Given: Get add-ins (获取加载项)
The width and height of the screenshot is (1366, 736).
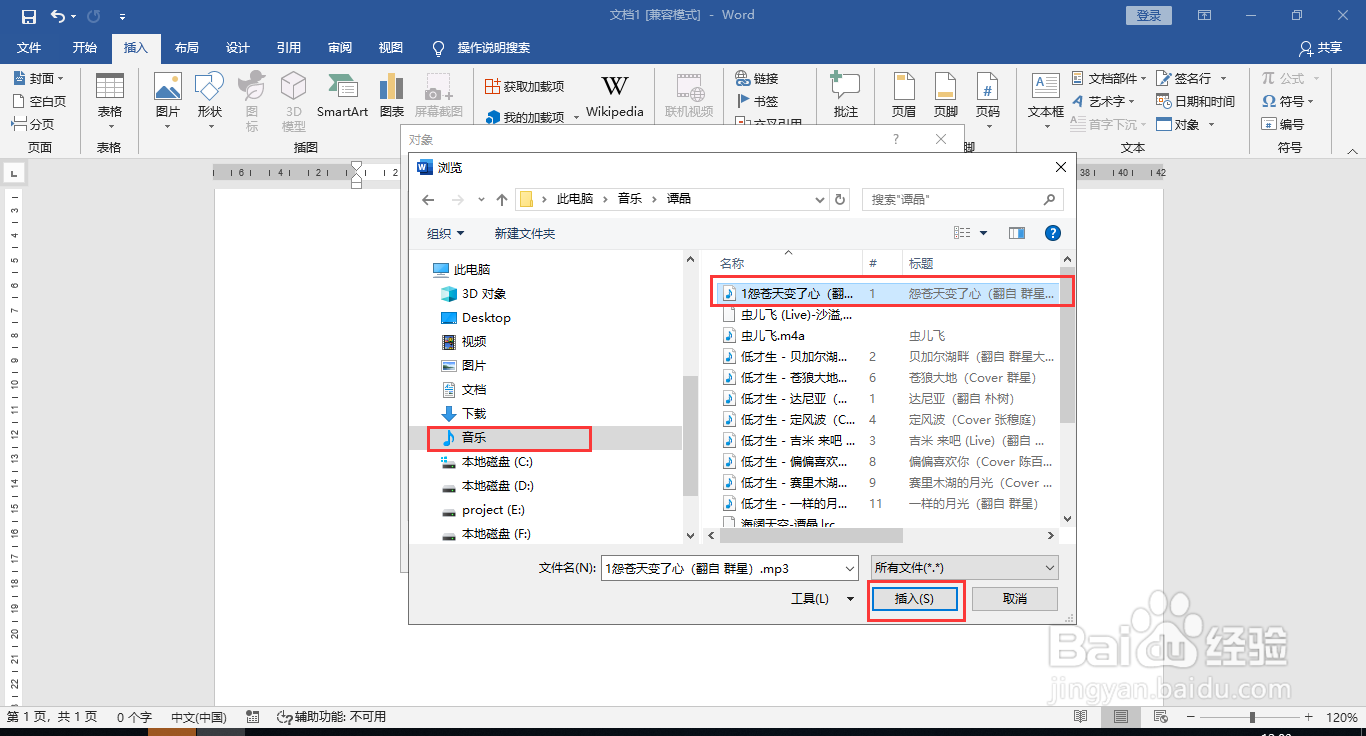Looking at the screenshot, I should click(x=524, y=87).
